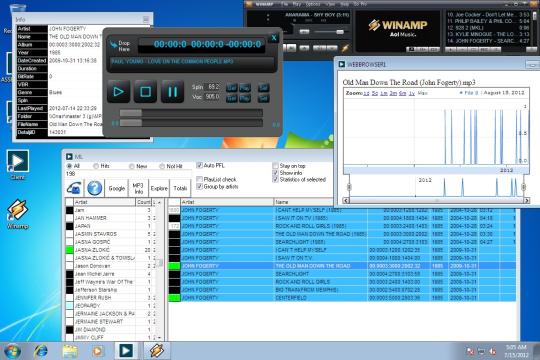Image resolution: width=540 pixels, height=360 pixels.
Task: Click the Google button in ML
Action: pos(117,188)
